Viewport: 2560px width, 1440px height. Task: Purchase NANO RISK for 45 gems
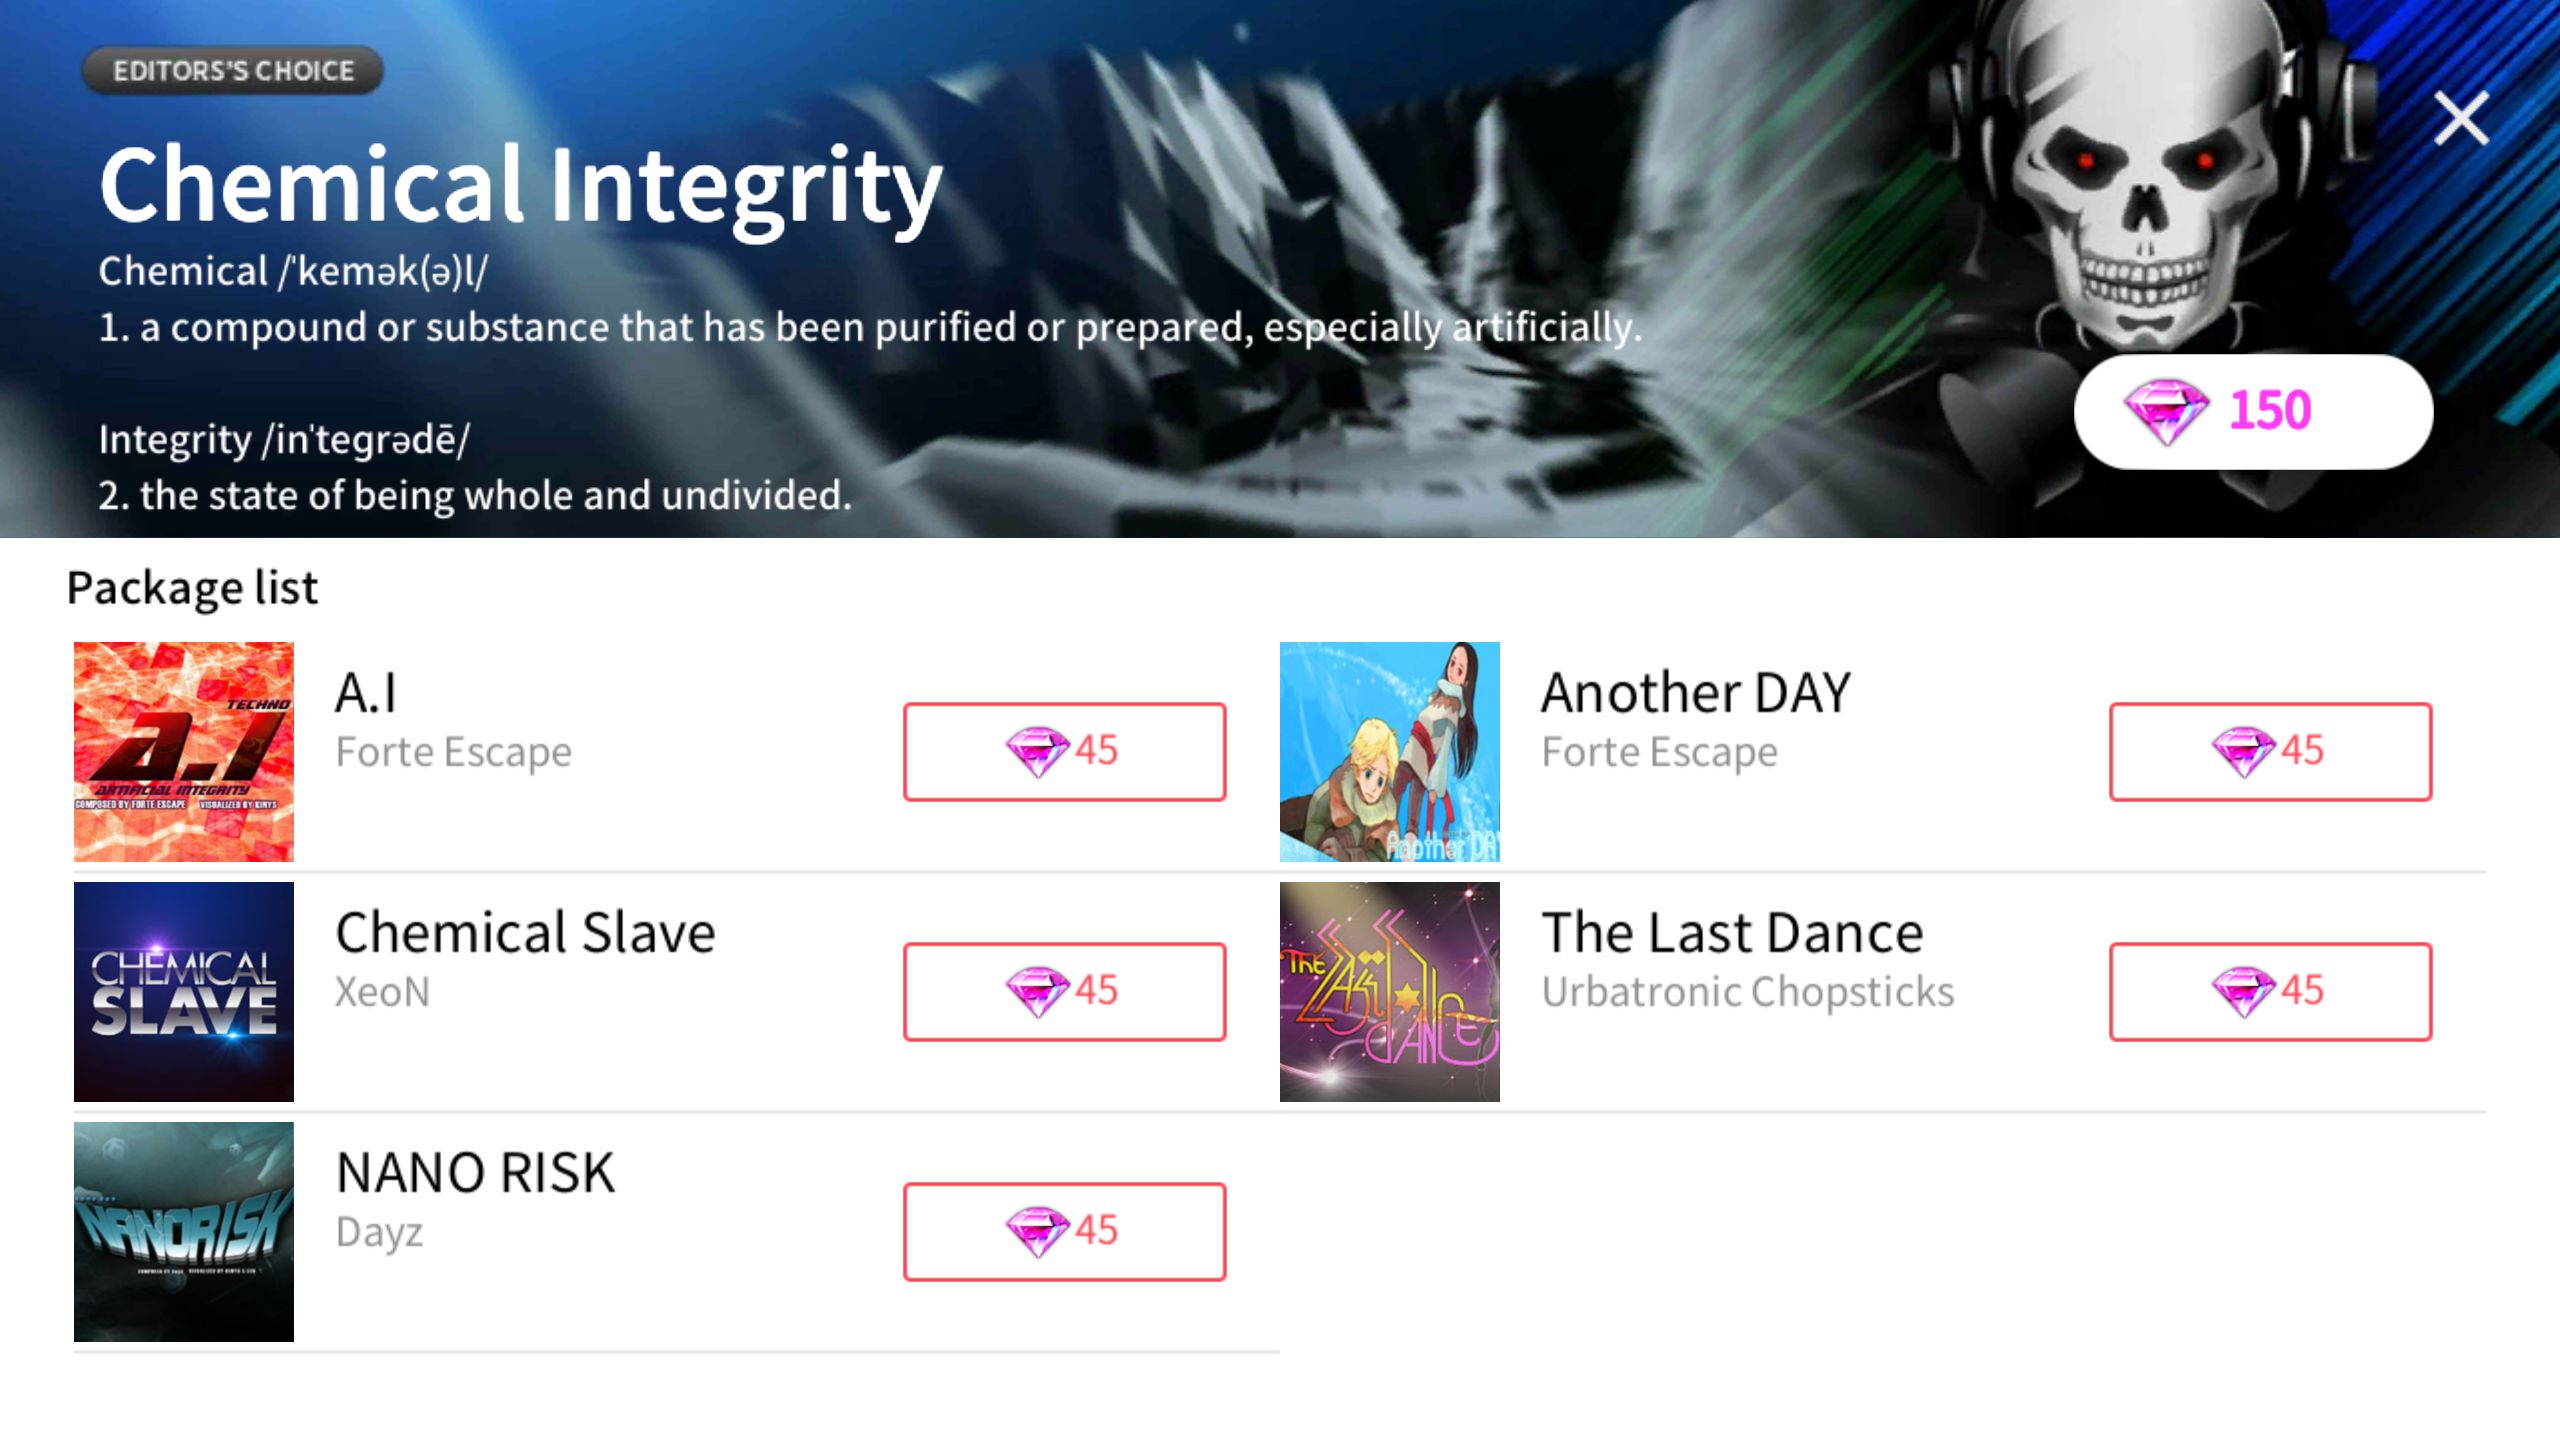(x=1064, y=1231)
